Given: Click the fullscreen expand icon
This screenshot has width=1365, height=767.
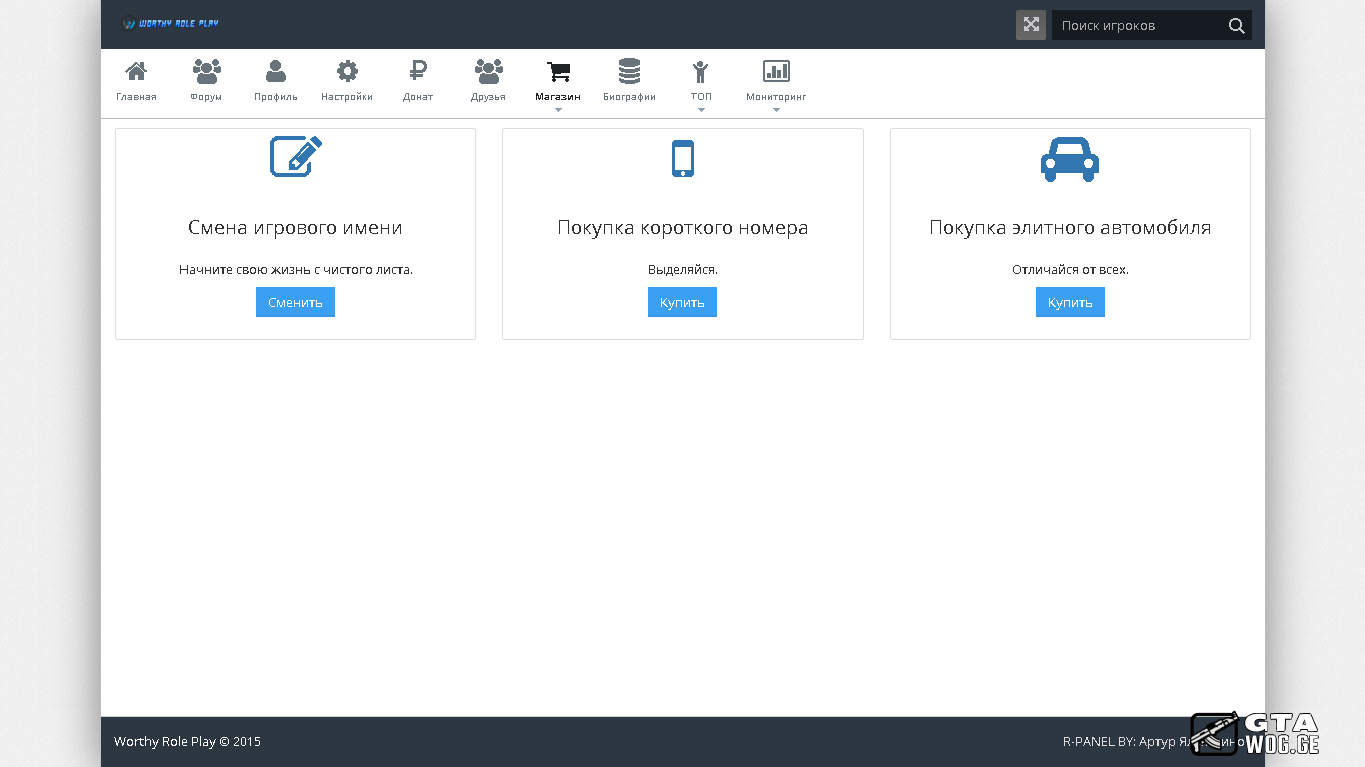Looking at the screenshot, I should (1030, 25).
